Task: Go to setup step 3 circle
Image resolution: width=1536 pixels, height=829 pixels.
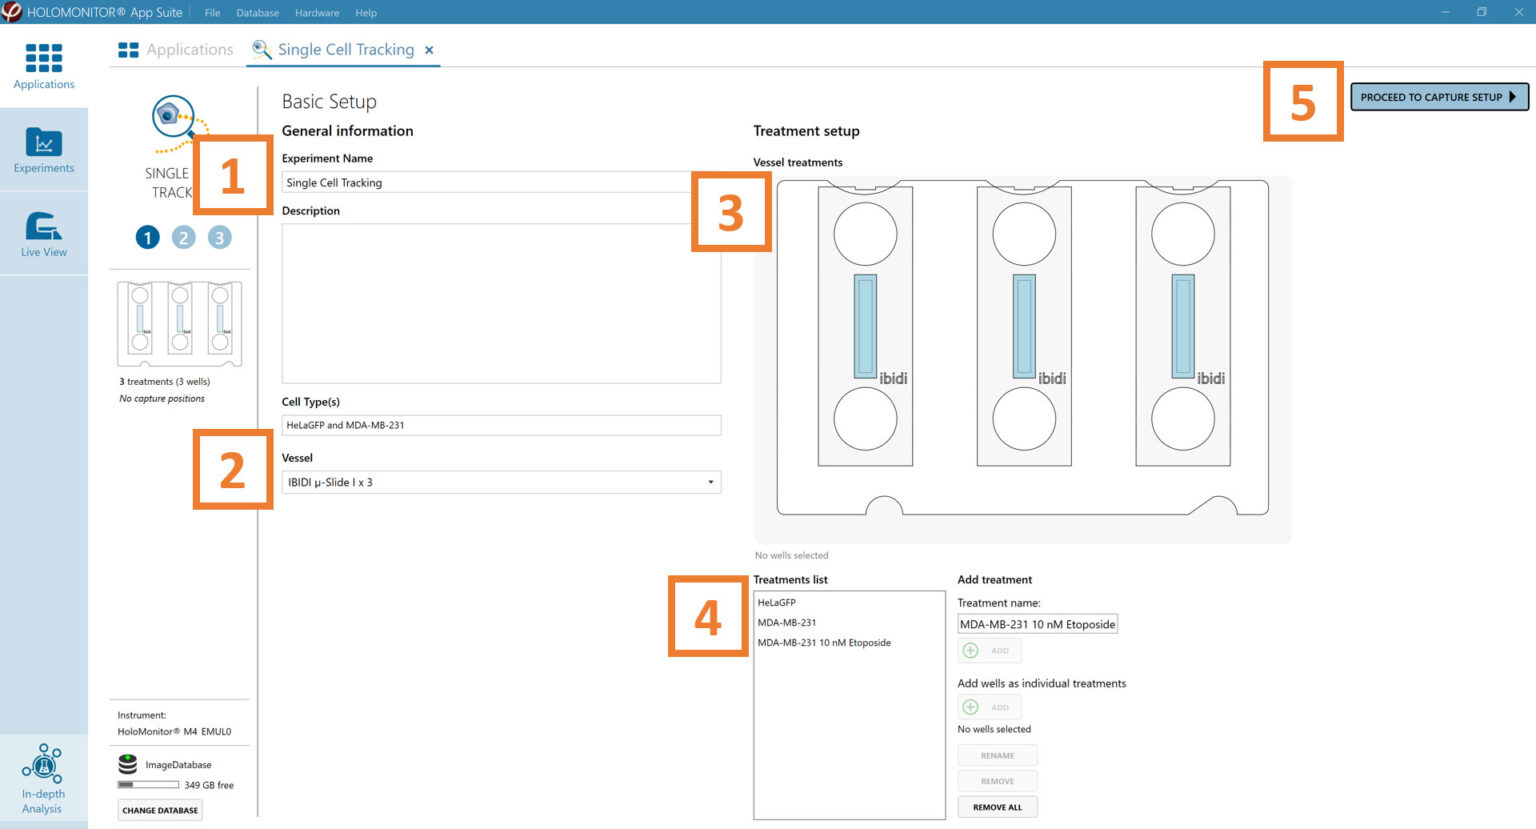Action: [x=219, y=237]
